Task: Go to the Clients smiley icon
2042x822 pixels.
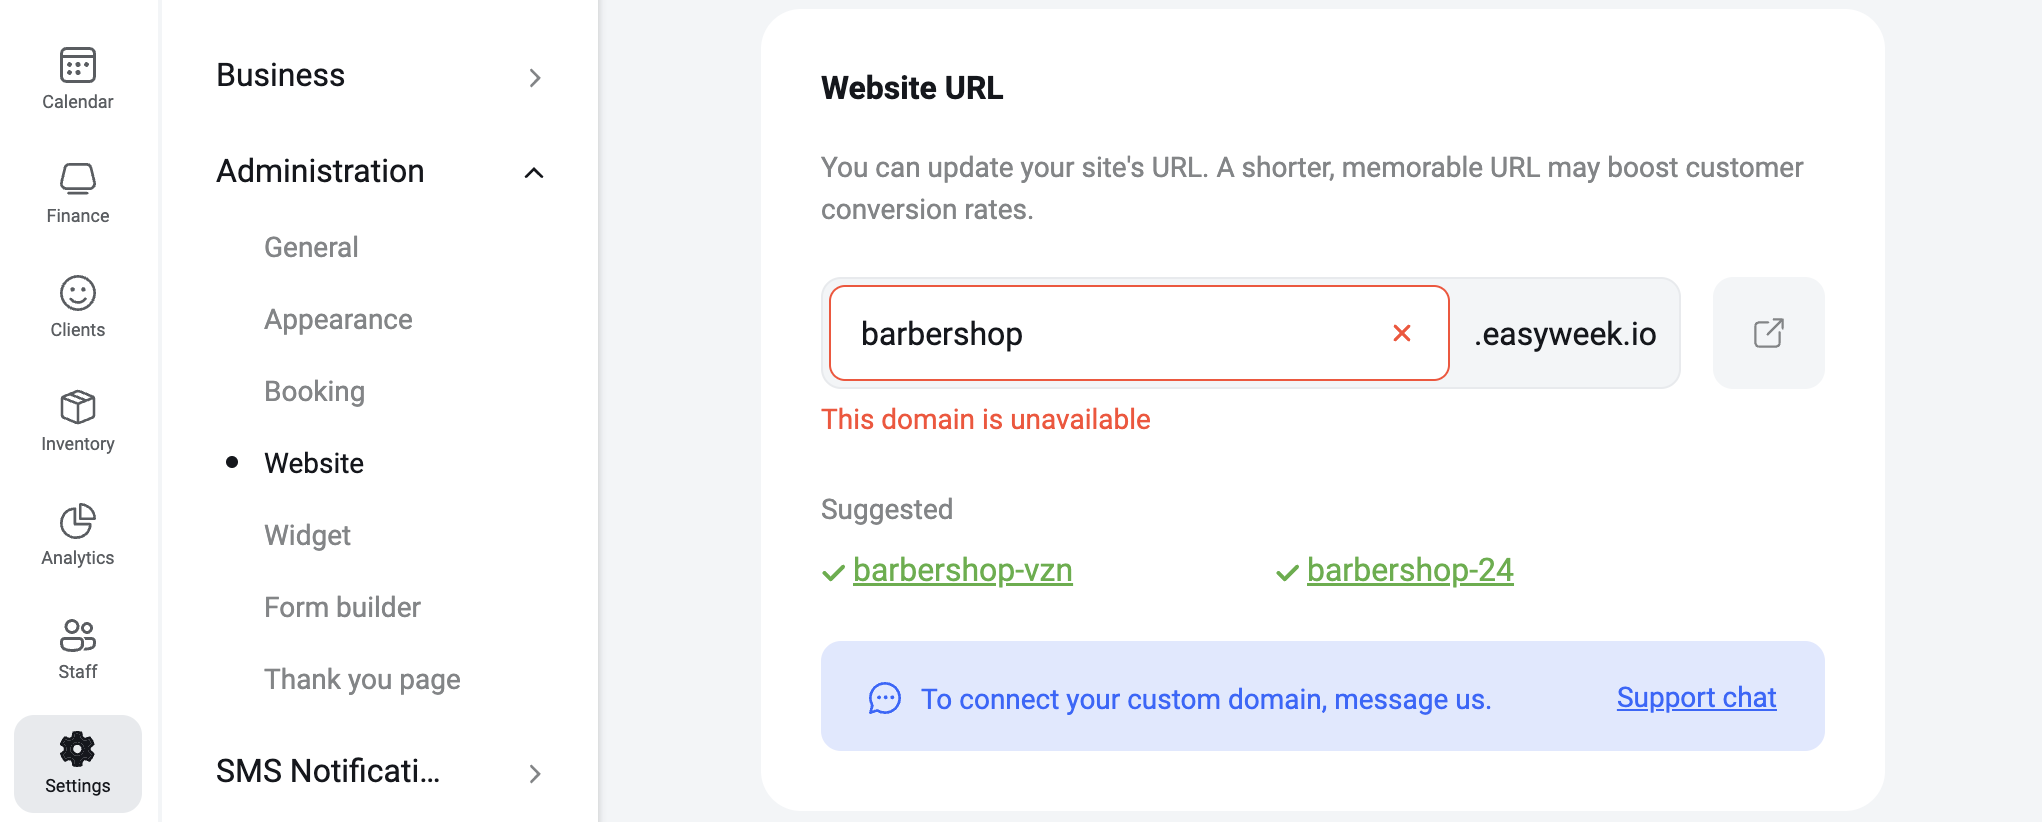Action: point(78,293)
